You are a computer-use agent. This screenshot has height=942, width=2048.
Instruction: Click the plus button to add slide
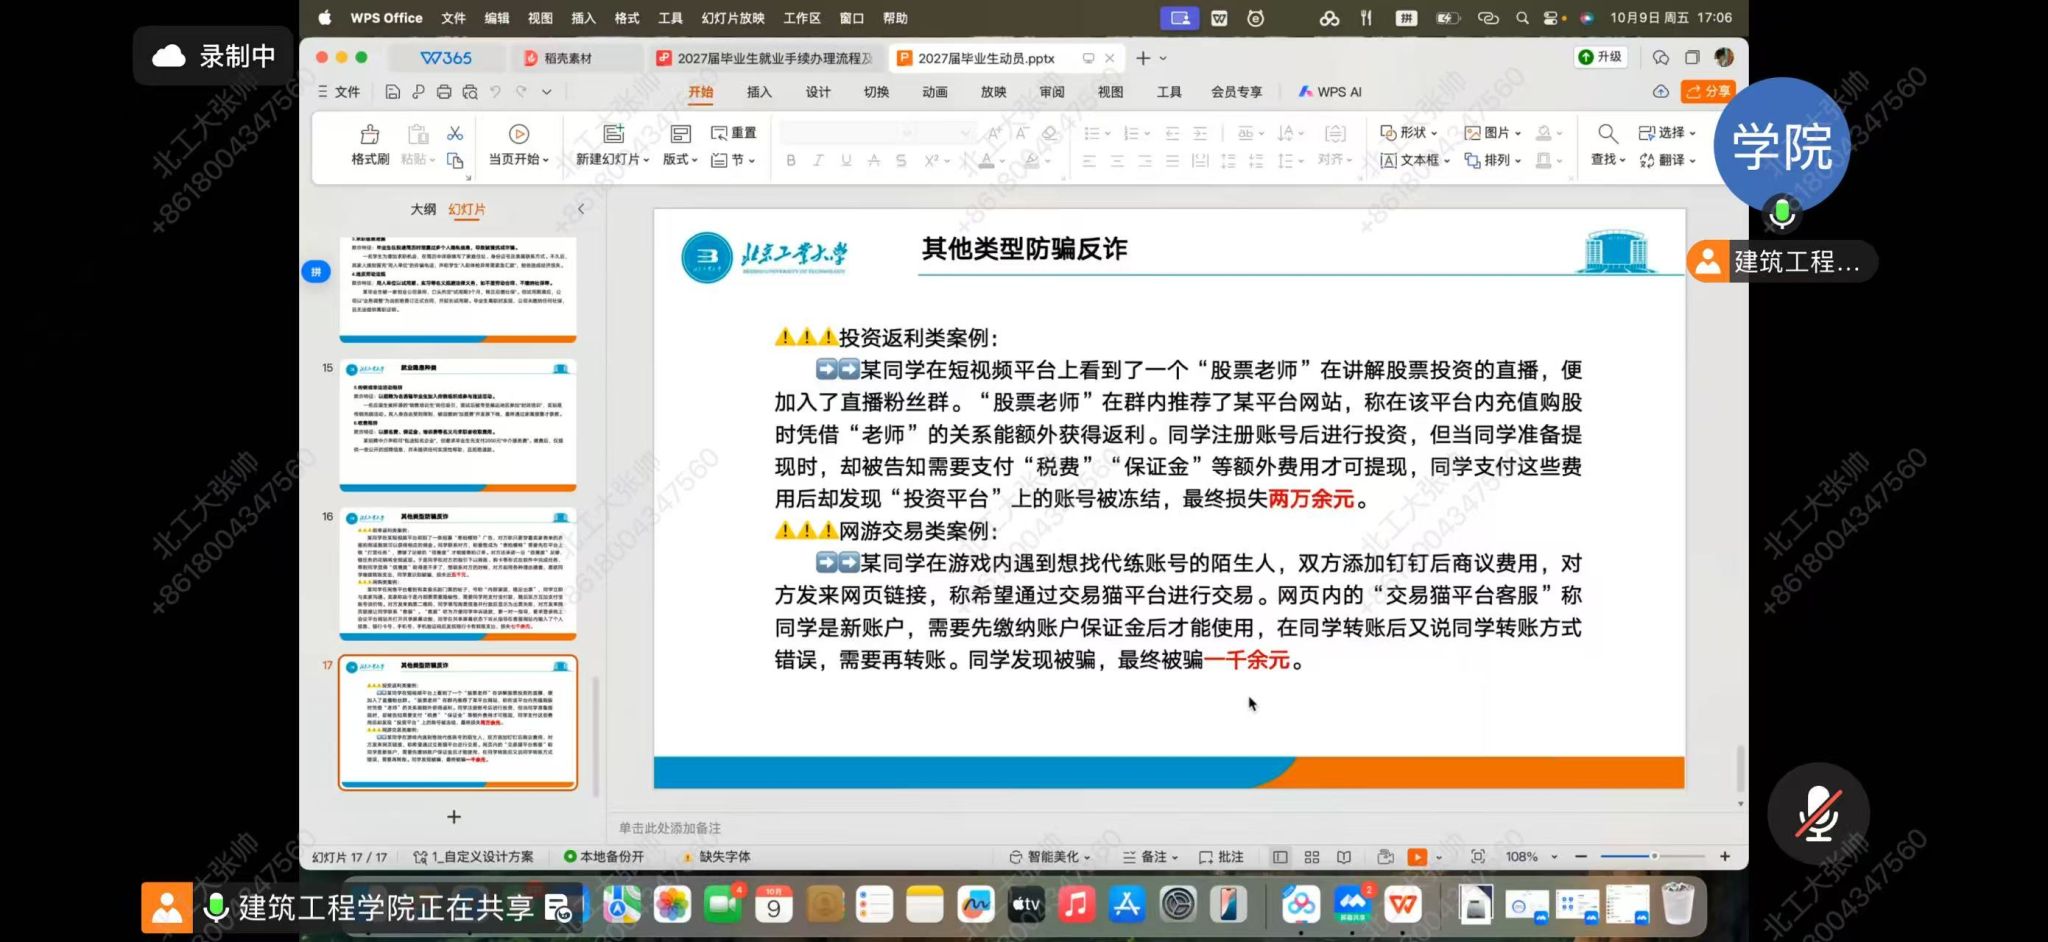click(454, 817)
